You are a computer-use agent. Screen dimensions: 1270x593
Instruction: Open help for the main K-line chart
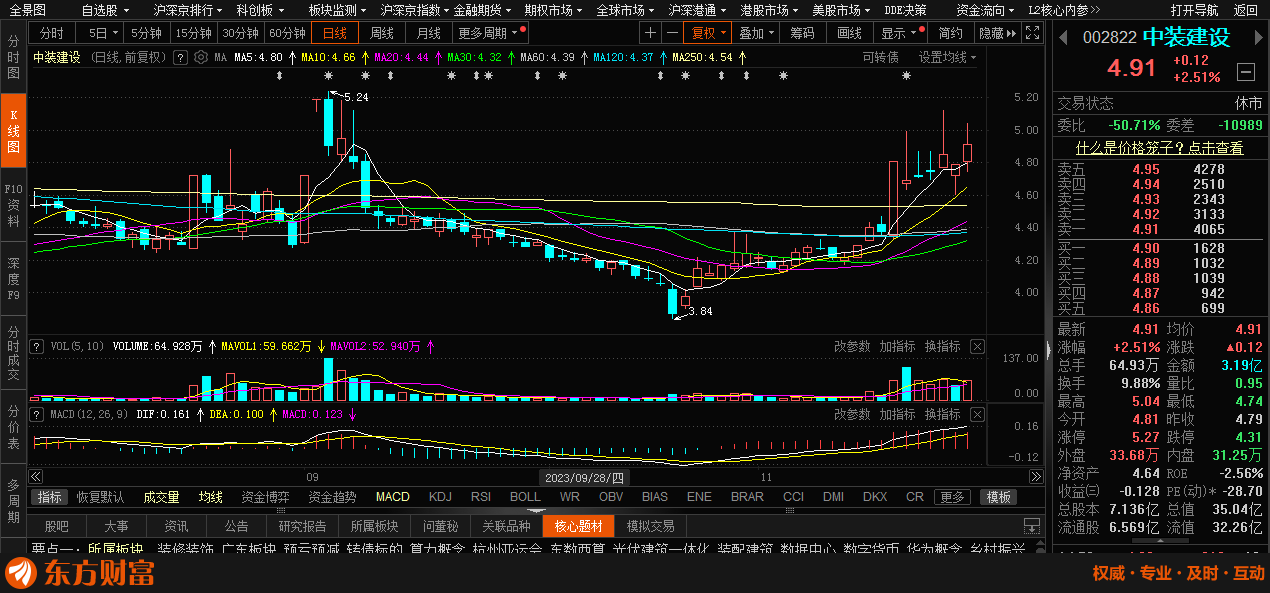click(x=180, y=57)
